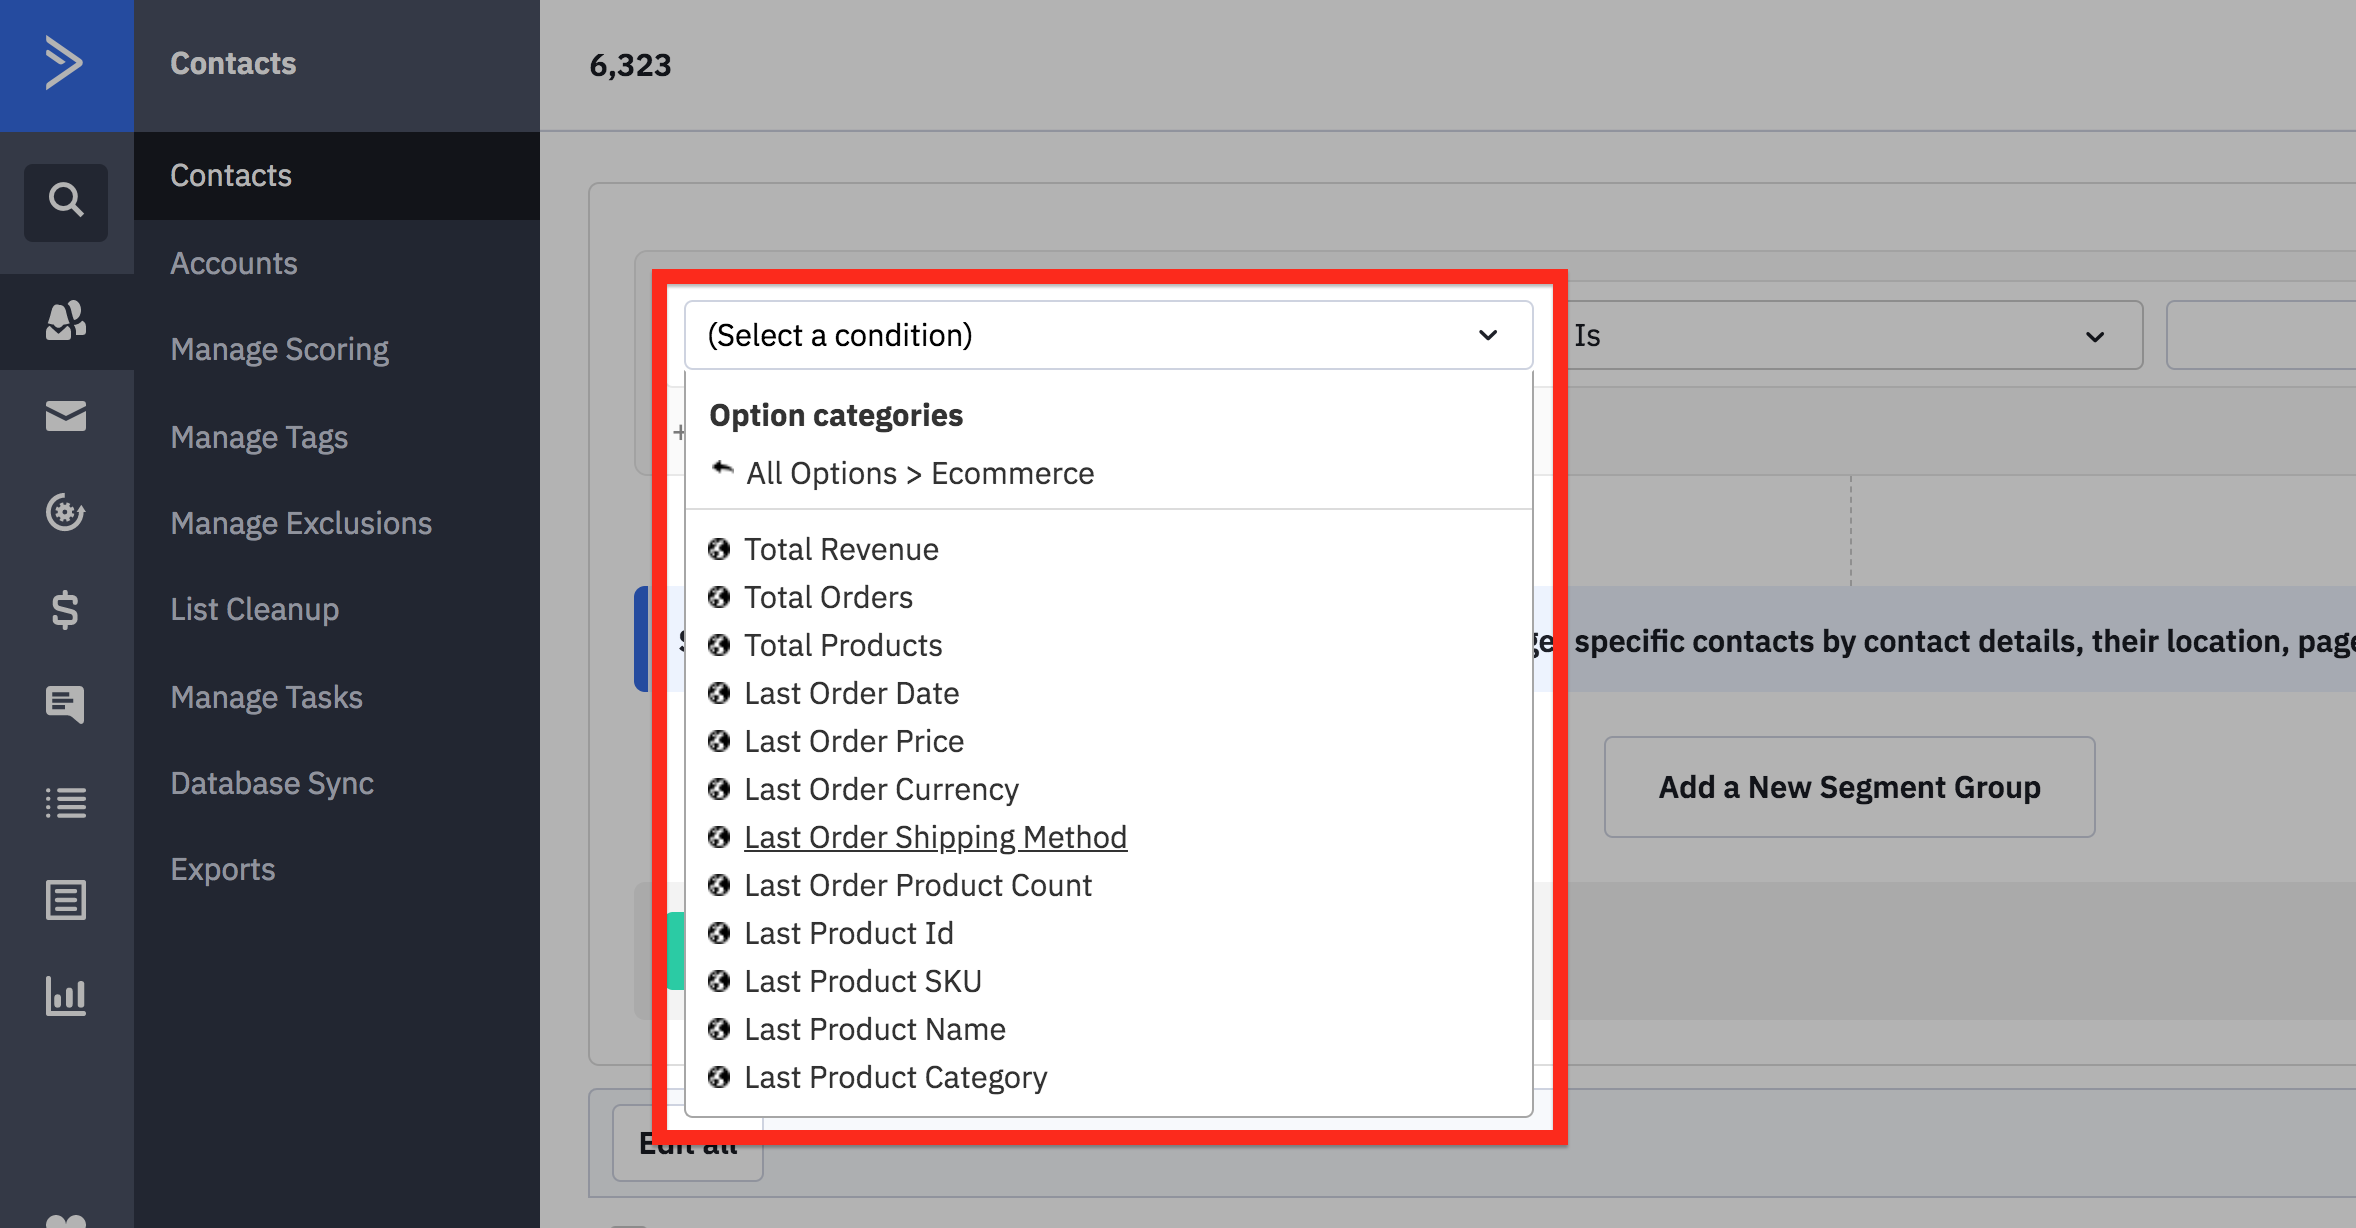Viewport: 2356px width, 1228px height.
Task: Choose the Total Revenue condition
Action: 841,549
